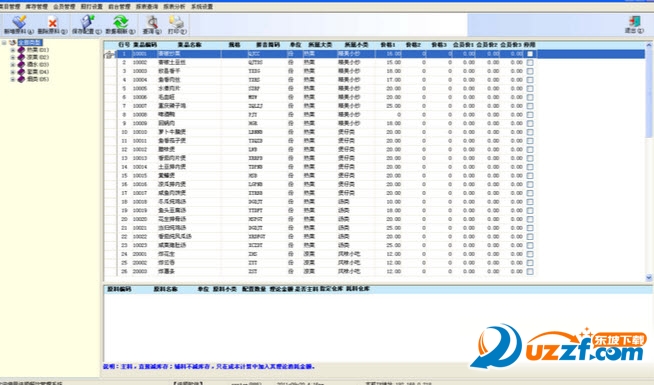Expand the 凉菜 (02) category node

pyautogui.click(x=13, y=57)
